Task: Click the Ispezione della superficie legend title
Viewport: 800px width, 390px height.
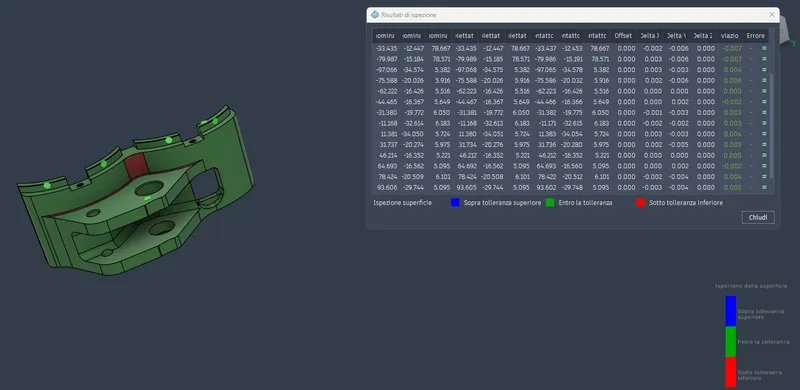Action: click(x=751, y=286)
